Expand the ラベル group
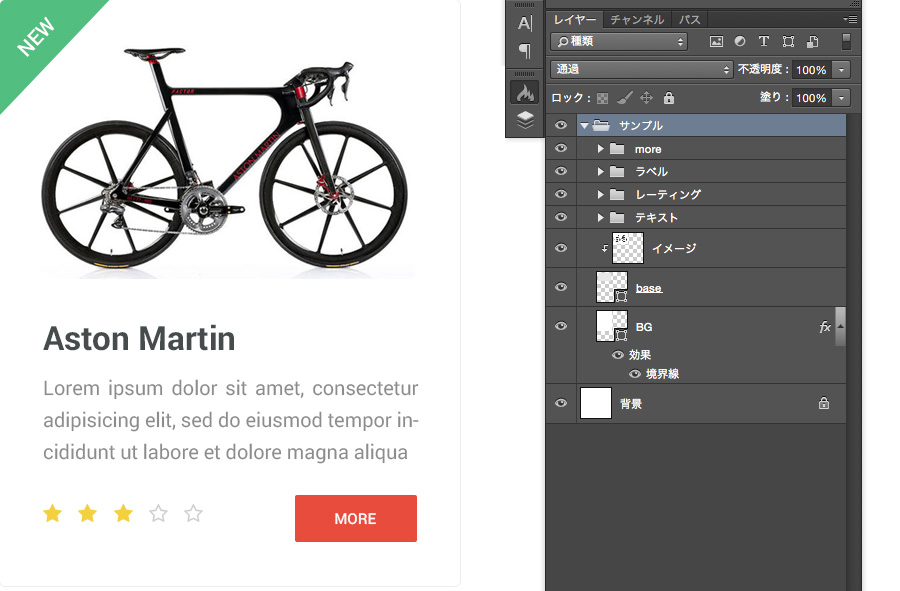Viewport: 900px width, 591px height. (600, 172)
